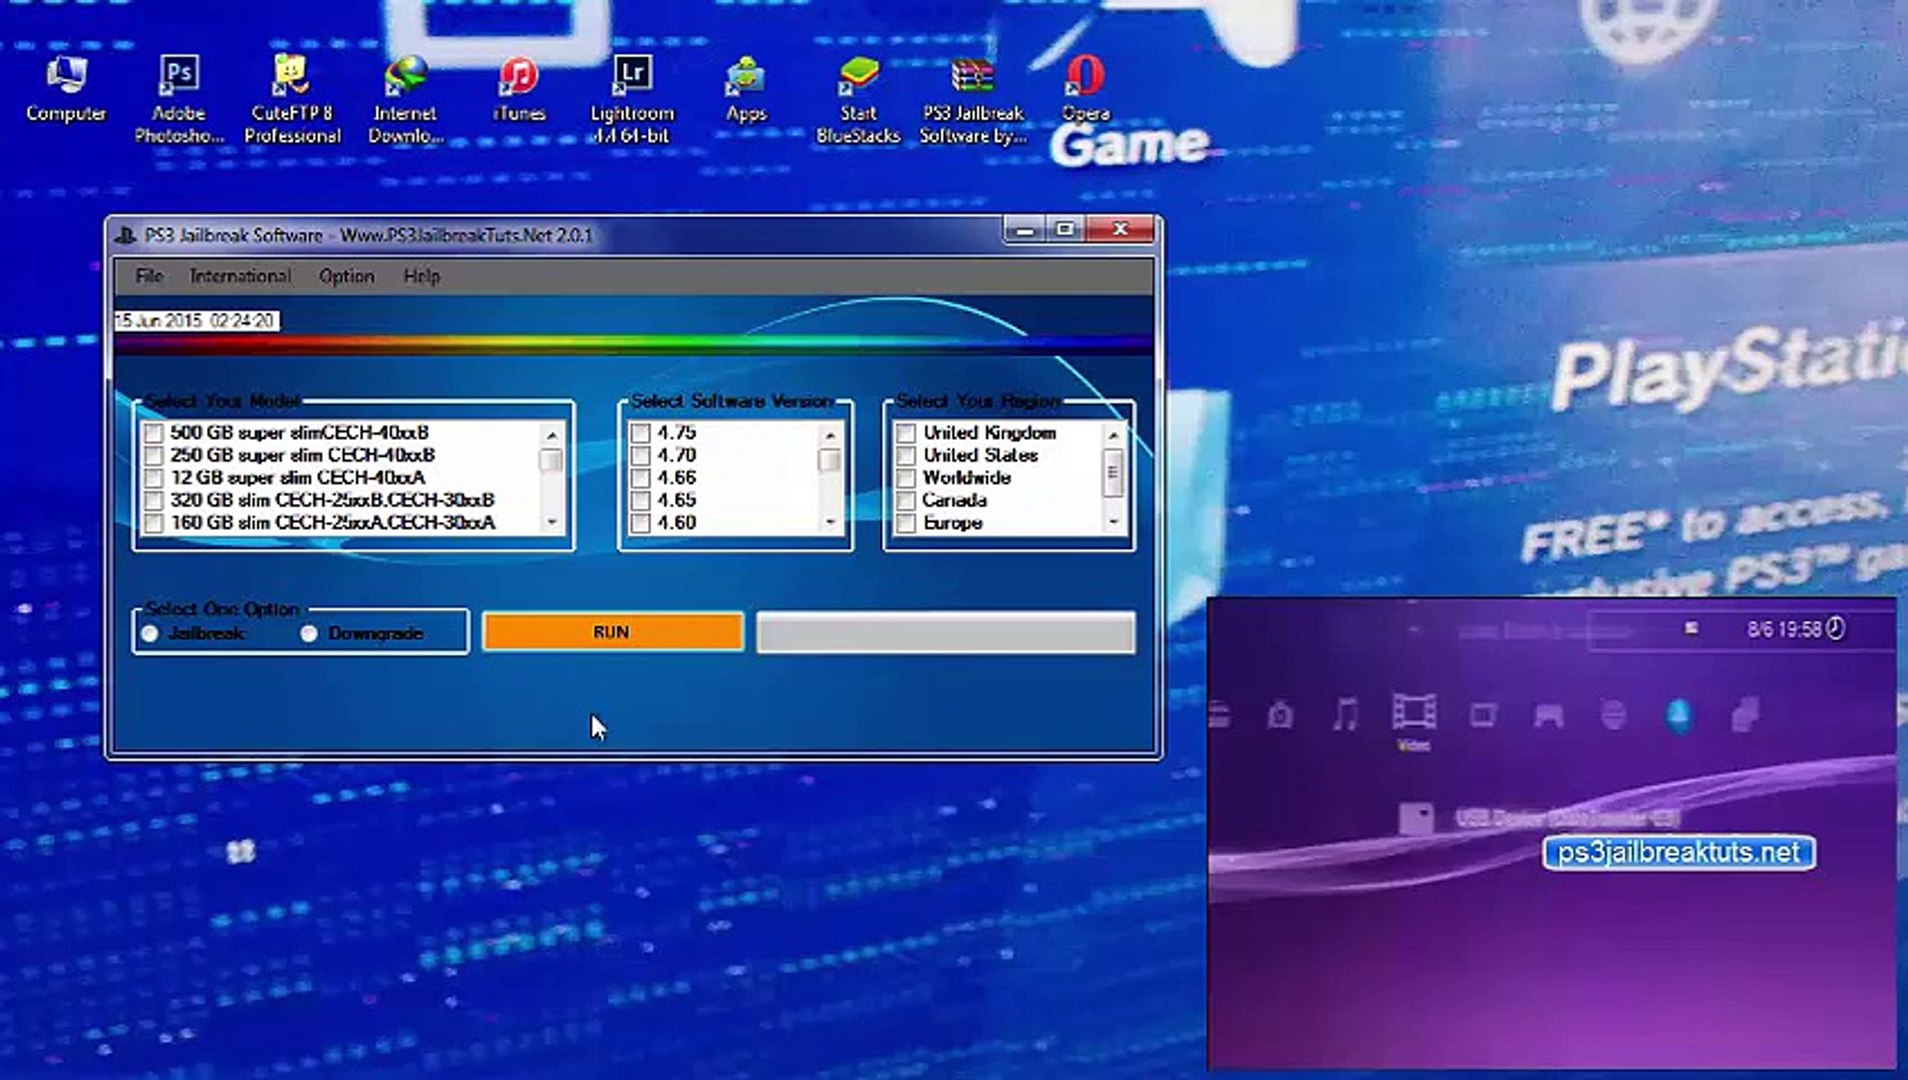
Task: Select the Photo camera icon in the XMB
Action: point(1280,715)
